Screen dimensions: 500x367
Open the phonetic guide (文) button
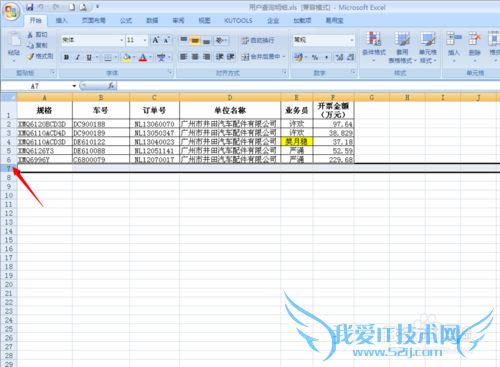161,57
